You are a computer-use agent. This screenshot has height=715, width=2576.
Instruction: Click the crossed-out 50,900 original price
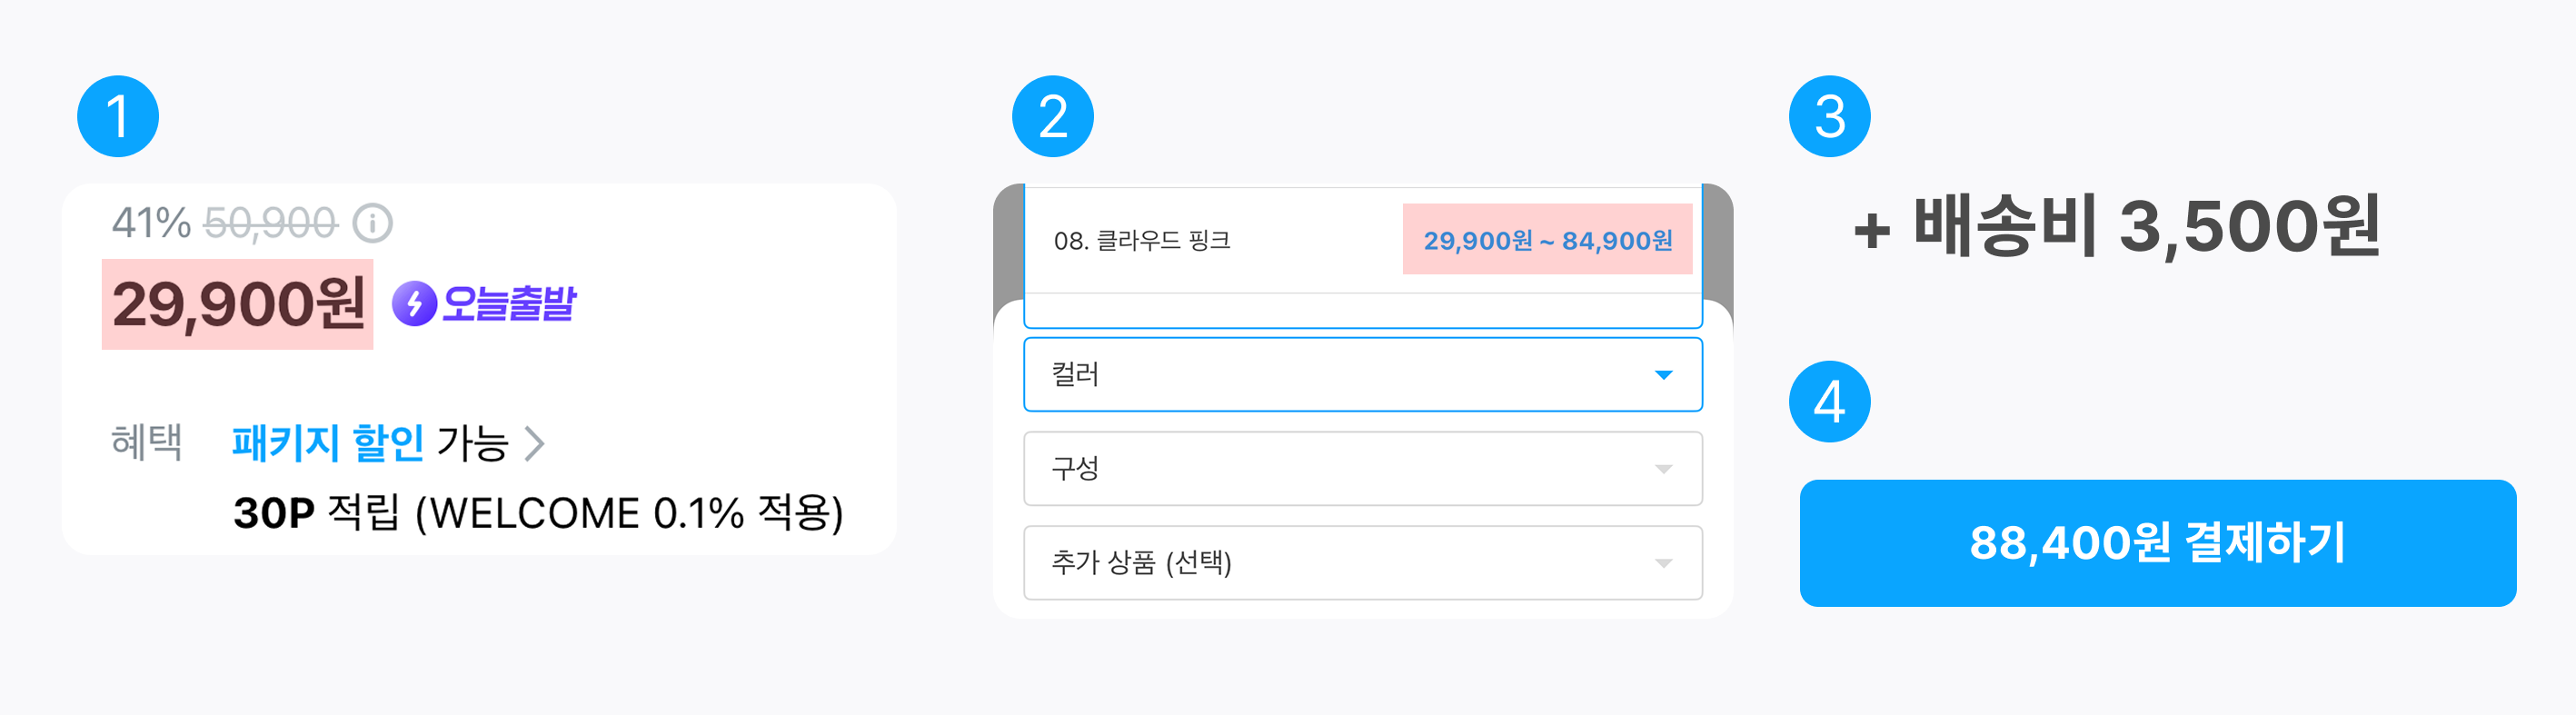pos(271,223)
